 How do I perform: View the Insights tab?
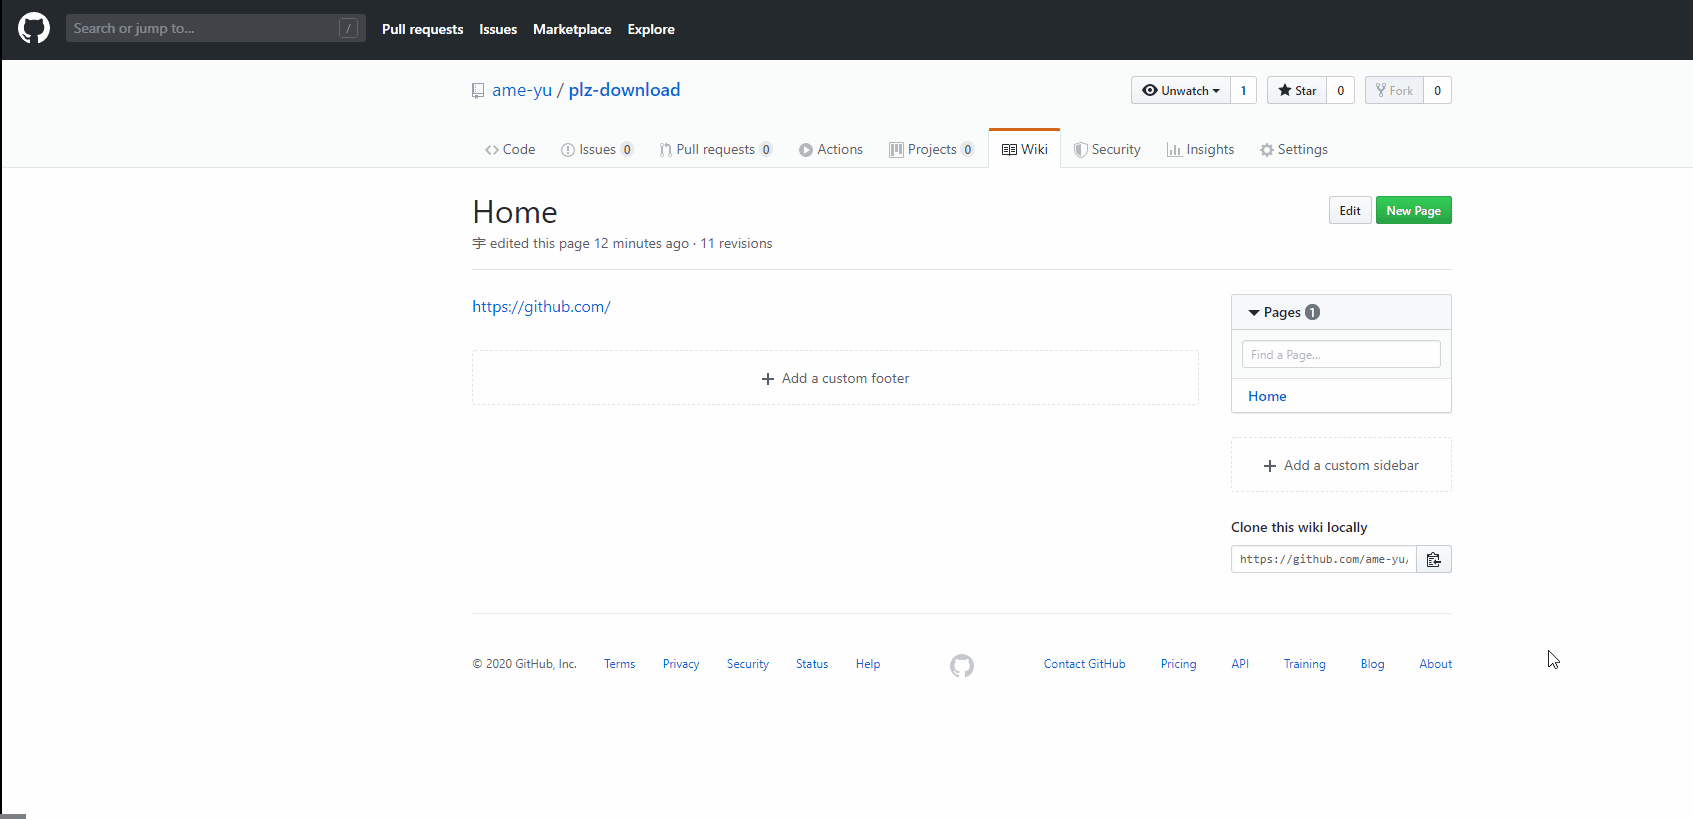pyautogui.click(x=1200, y=149)
